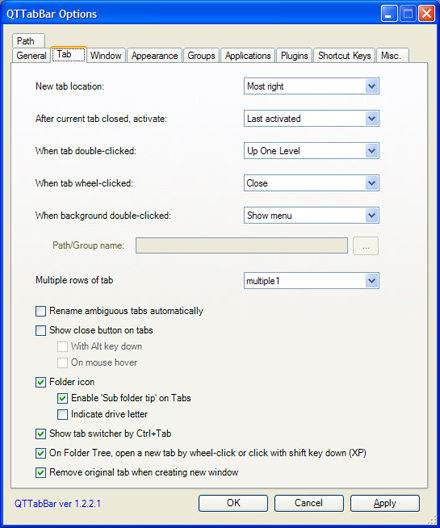Click the OK button
The width and height of the screenshot is (440, 528).
pos(233,503)
